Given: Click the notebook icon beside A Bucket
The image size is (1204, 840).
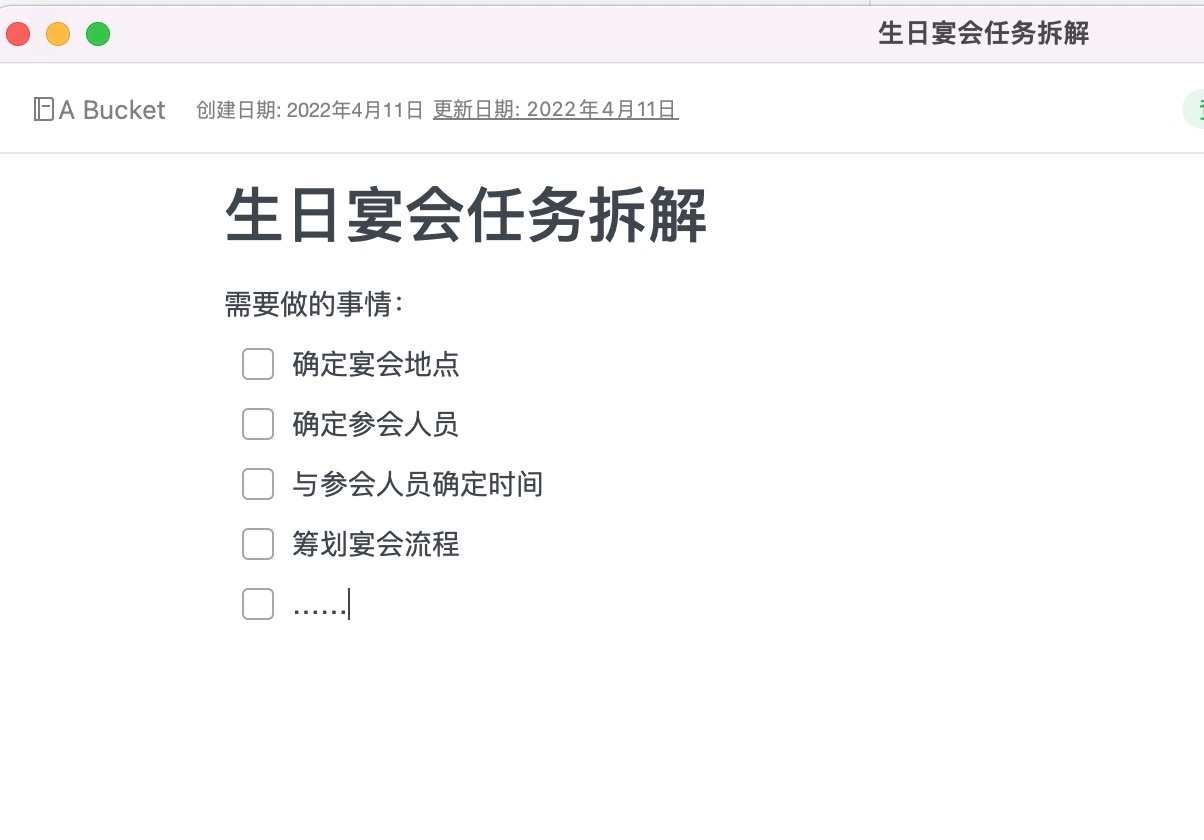Looking at the screenshot, I should tap(43, 109).
